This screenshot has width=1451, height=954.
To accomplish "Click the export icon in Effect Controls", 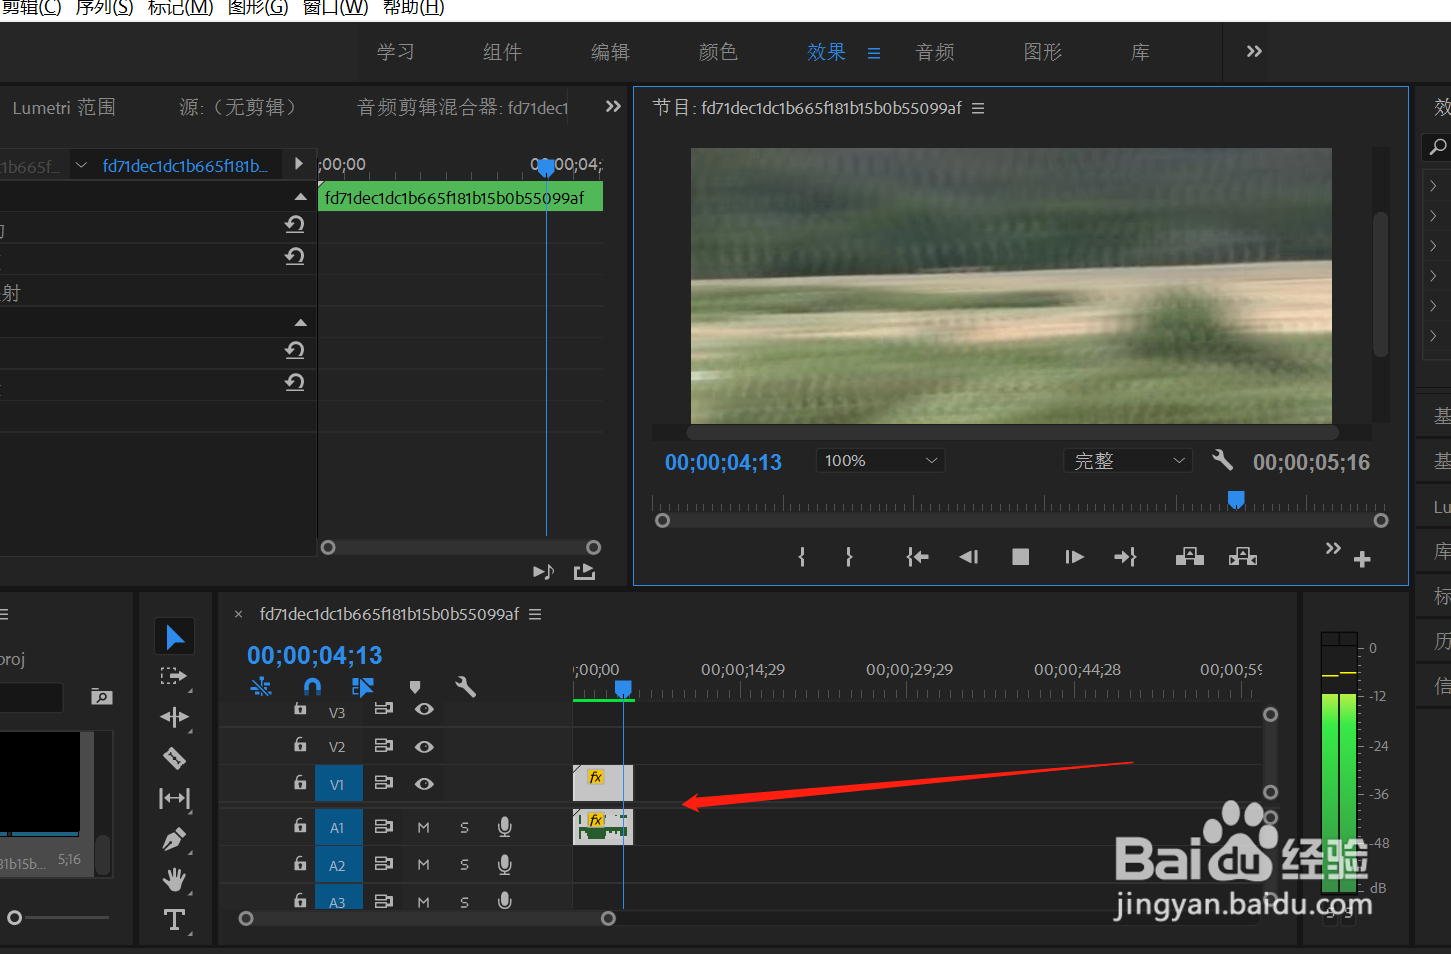I will [585, 572].
